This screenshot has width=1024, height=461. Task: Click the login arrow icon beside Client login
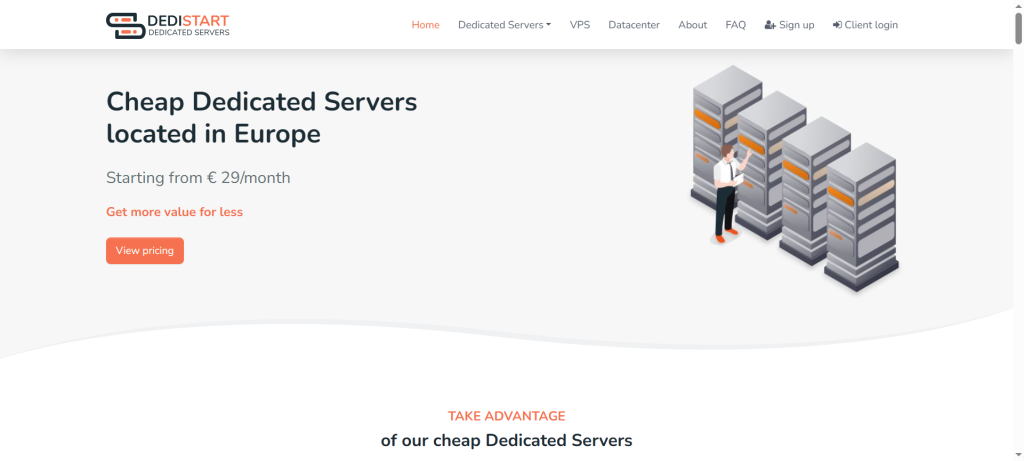(837, 25)
